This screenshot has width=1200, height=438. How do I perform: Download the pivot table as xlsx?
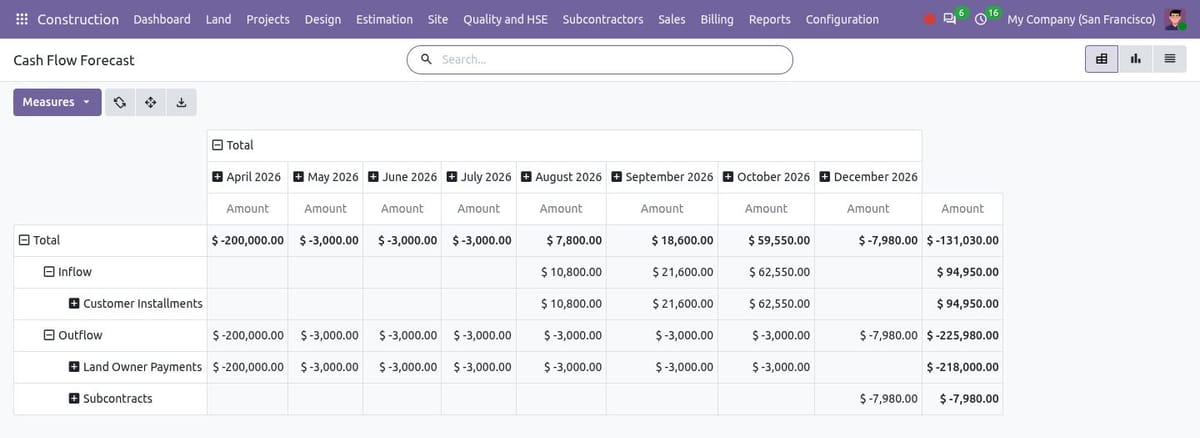(181, 102)
